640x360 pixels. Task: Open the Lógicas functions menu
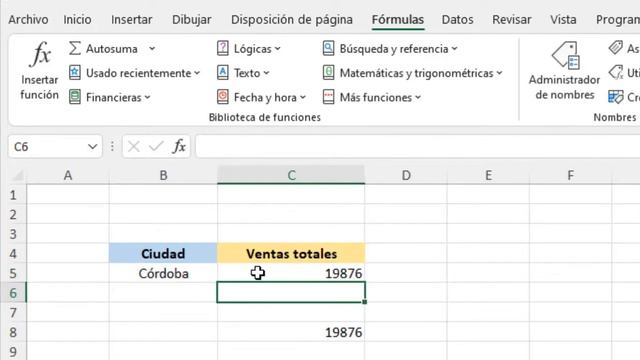249,49
